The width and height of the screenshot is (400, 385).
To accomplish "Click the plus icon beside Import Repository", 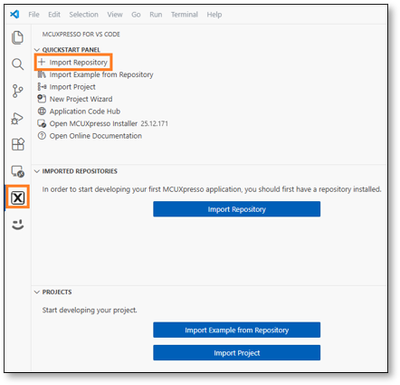I will pyautogui.click(x=42, y=62).
